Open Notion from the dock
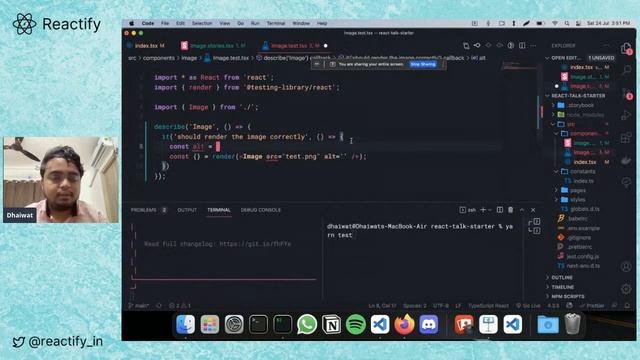 tap(331, 324)
